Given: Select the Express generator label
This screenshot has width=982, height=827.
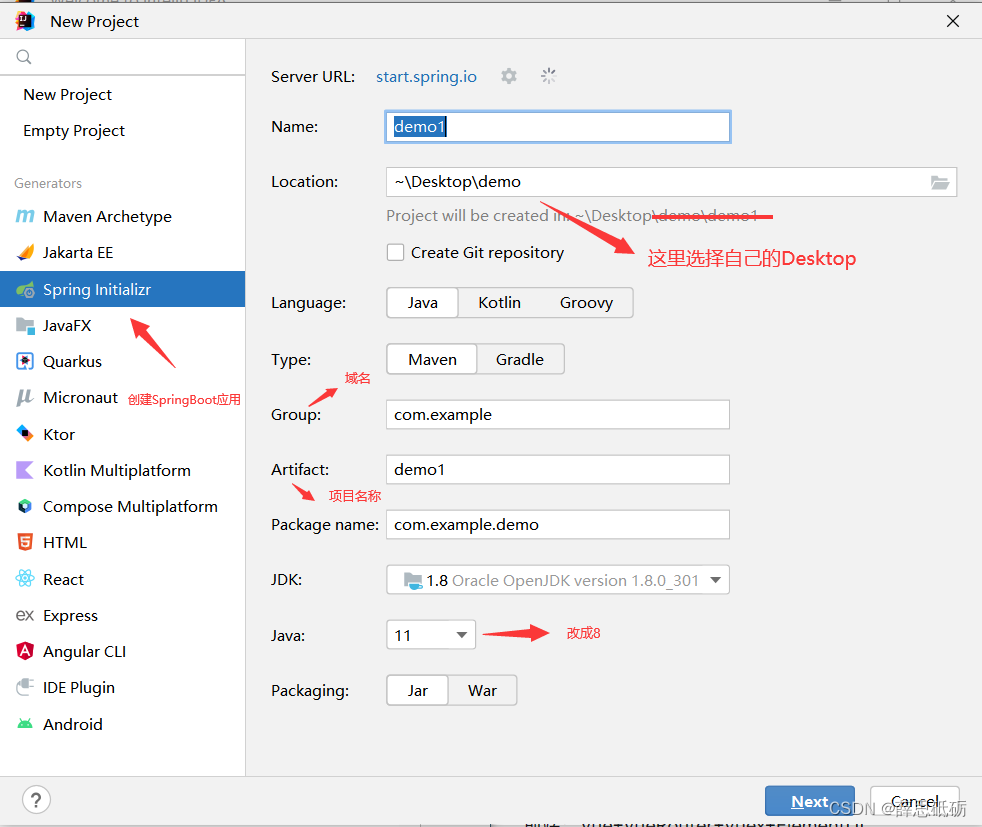Looking at the screenshot, I should tap(70, 616).
